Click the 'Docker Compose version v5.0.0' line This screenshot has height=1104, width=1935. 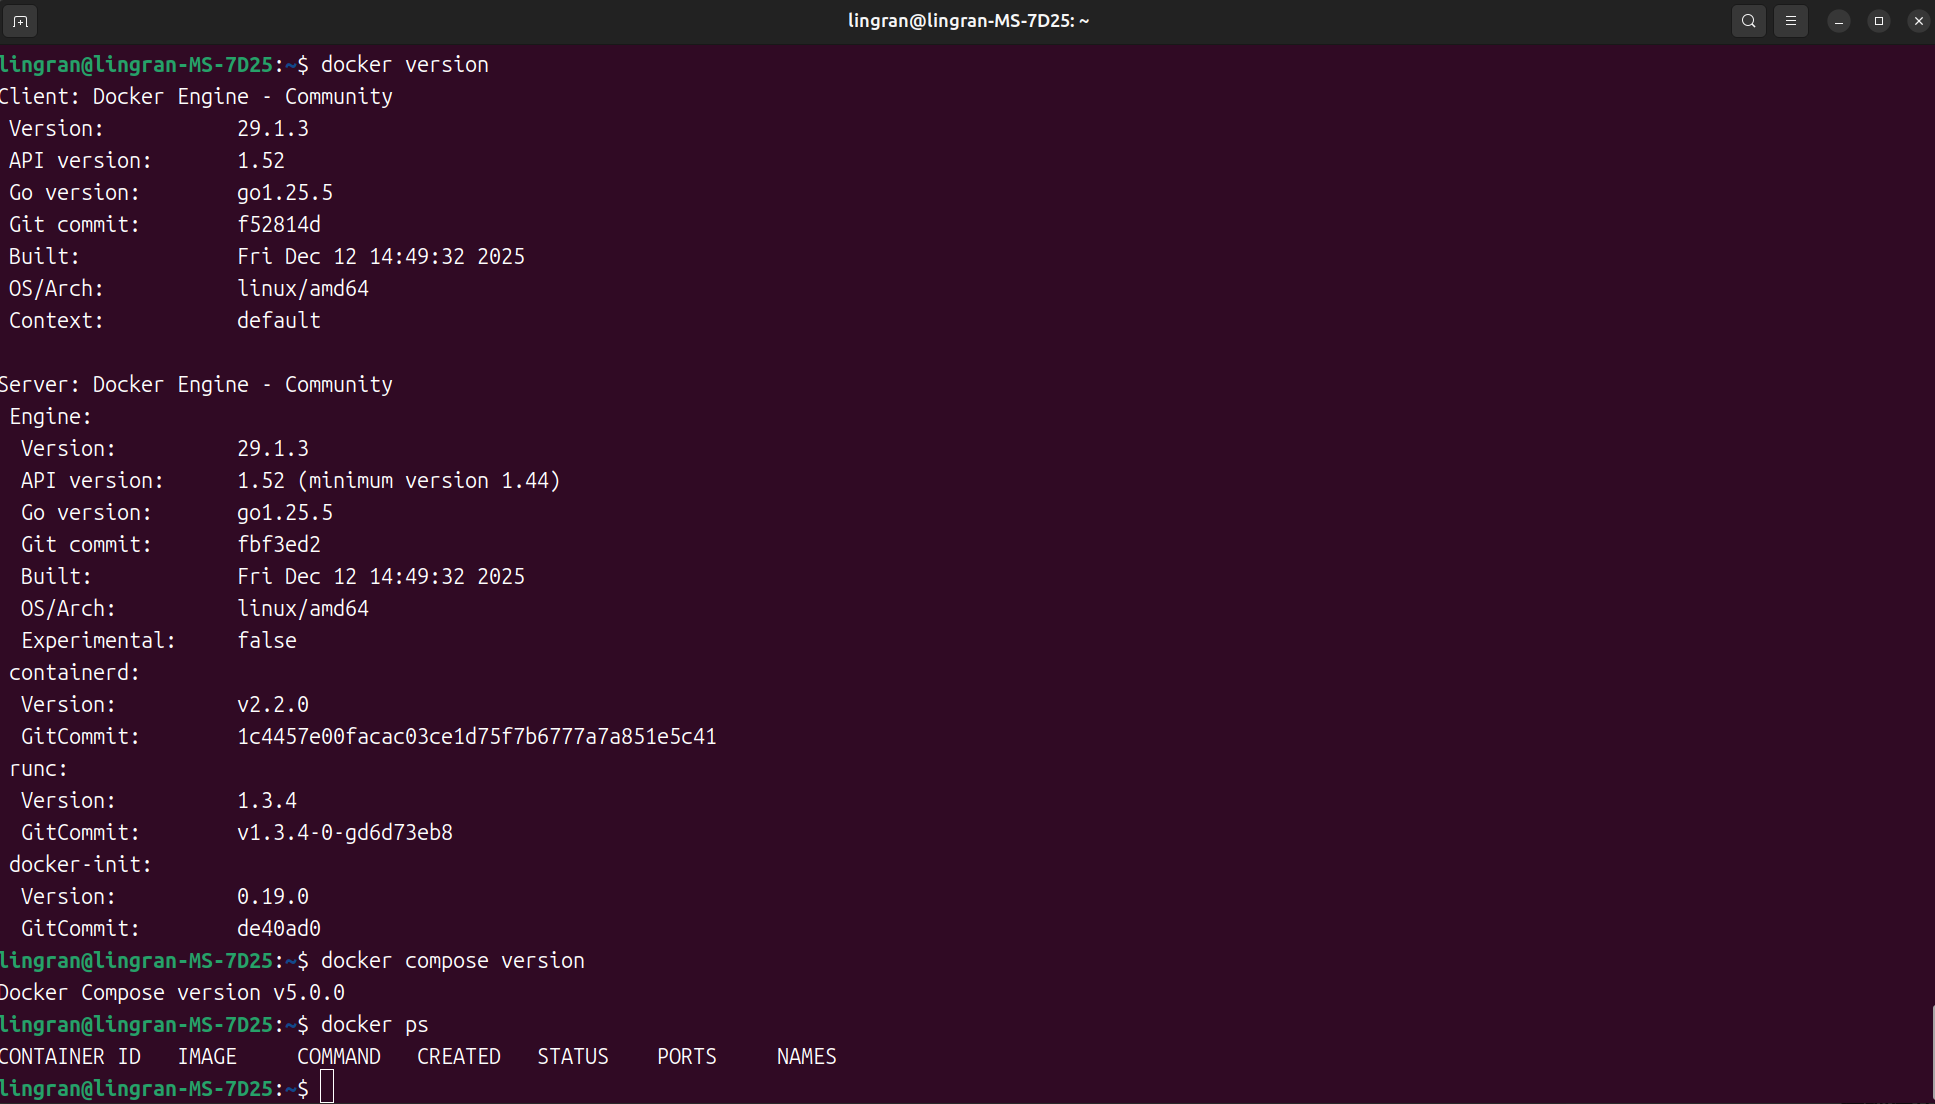[x=172, y=993]
